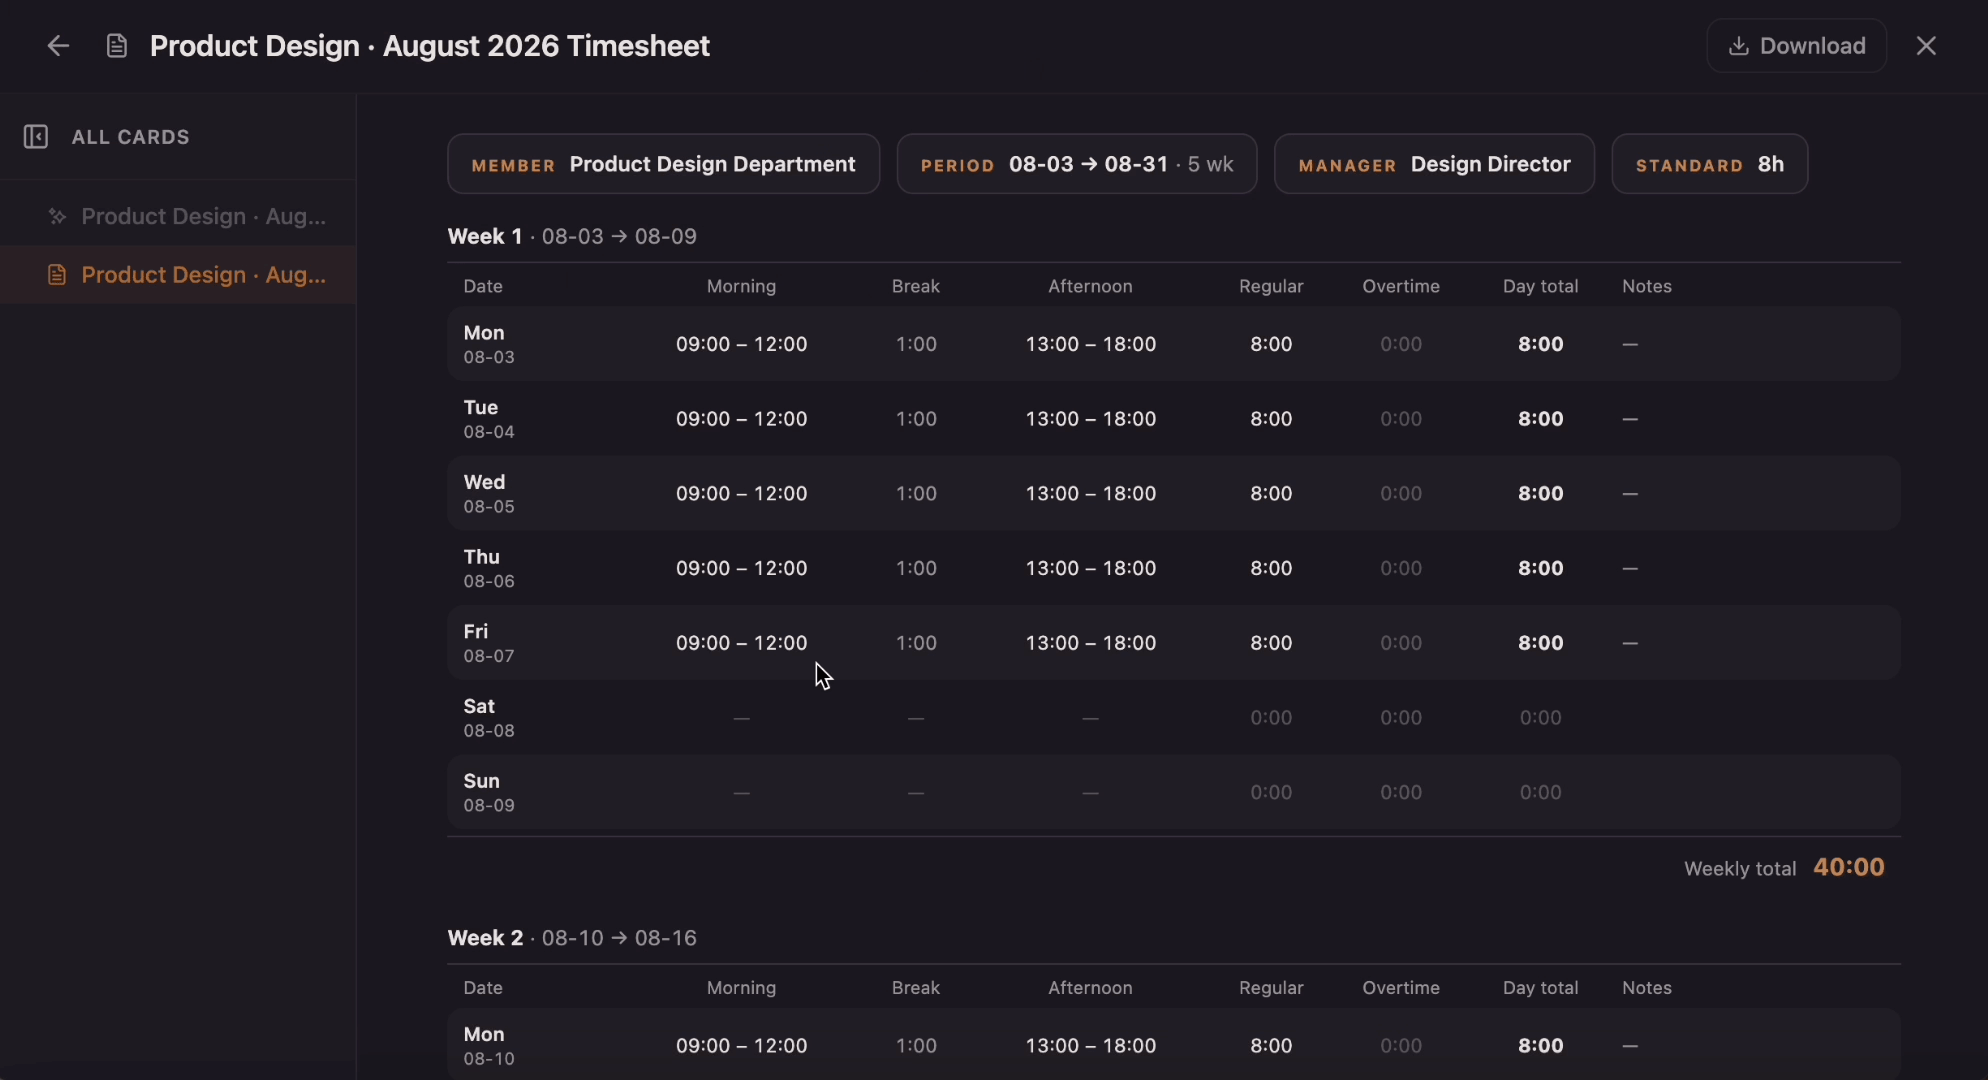1988x1080 pixels.
Task: Click the Week 2 heading
Action: (572, 938)
